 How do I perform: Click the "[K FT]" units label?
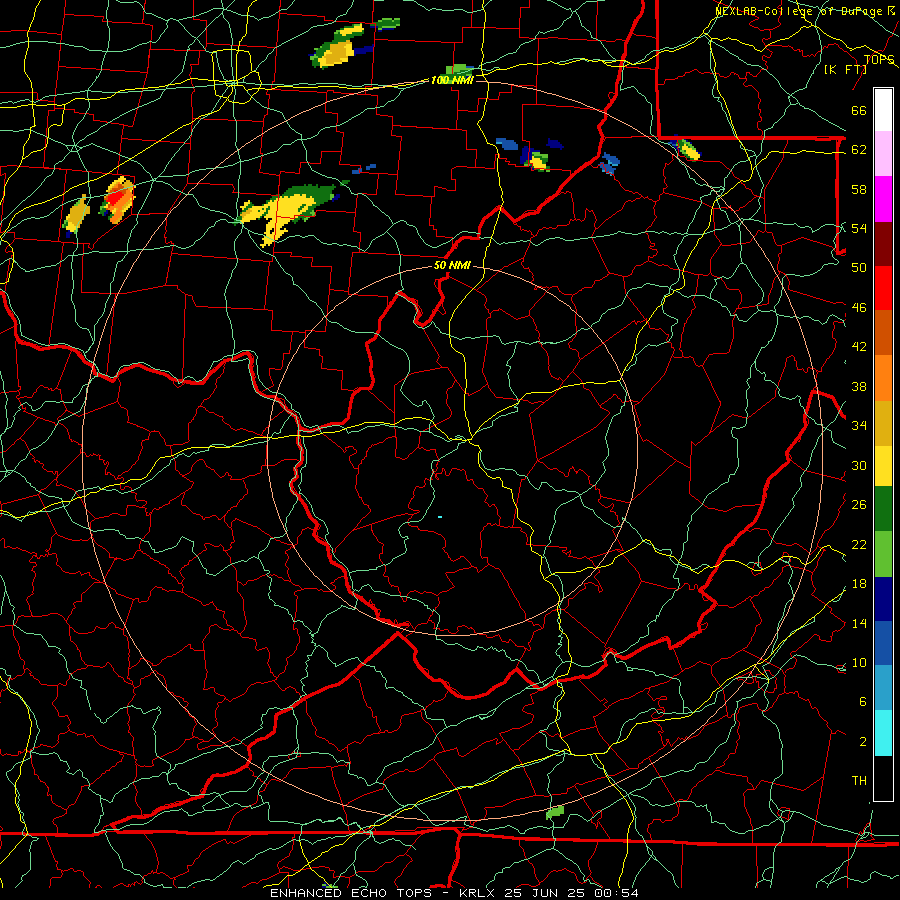tap(845, 69)
